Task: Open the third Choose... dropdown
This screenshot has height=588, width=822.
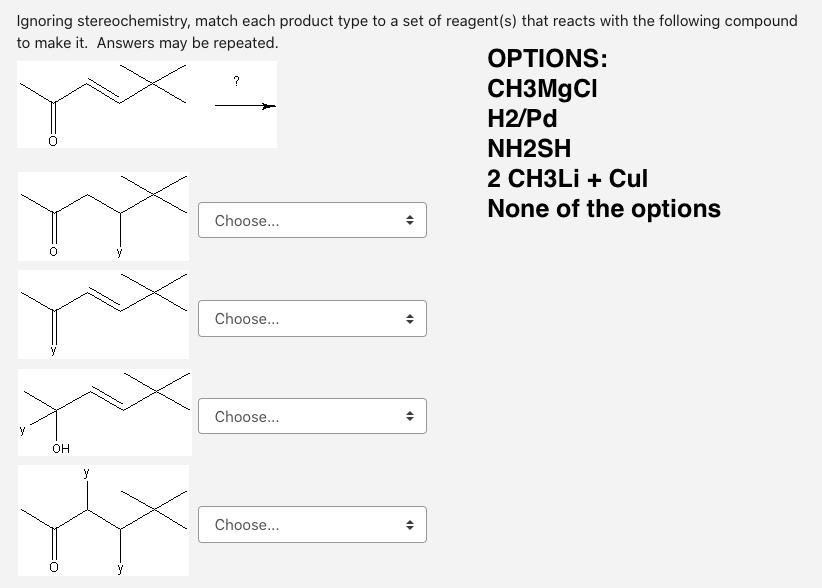Action: [x=312, y=417]
